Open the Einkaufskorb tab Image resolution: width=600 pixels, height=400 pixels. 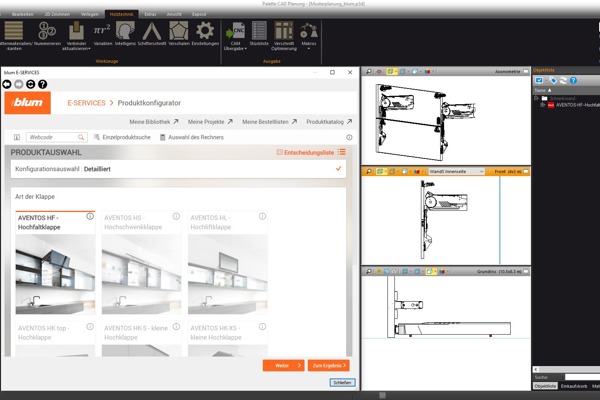coord(572,384)
